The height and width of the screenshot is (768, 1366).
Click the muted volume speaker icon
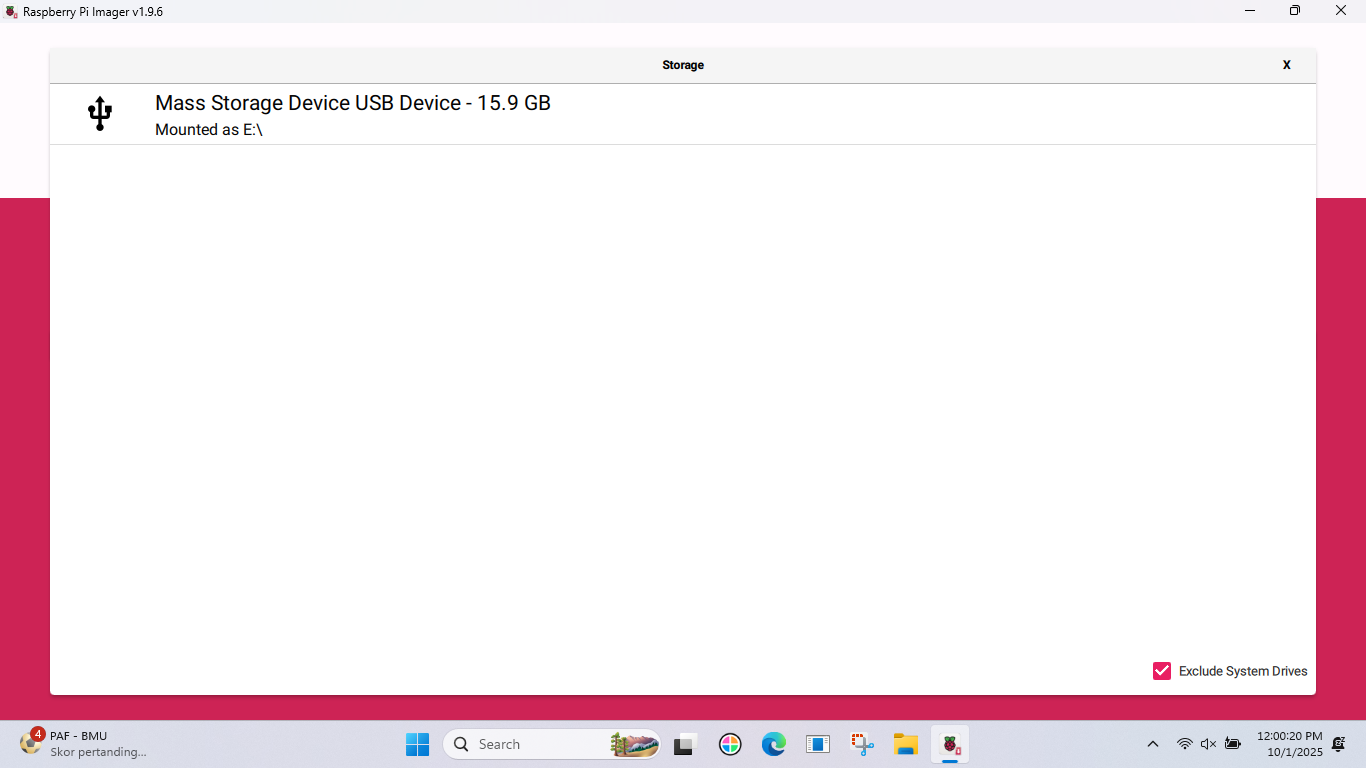point(1208,744)
